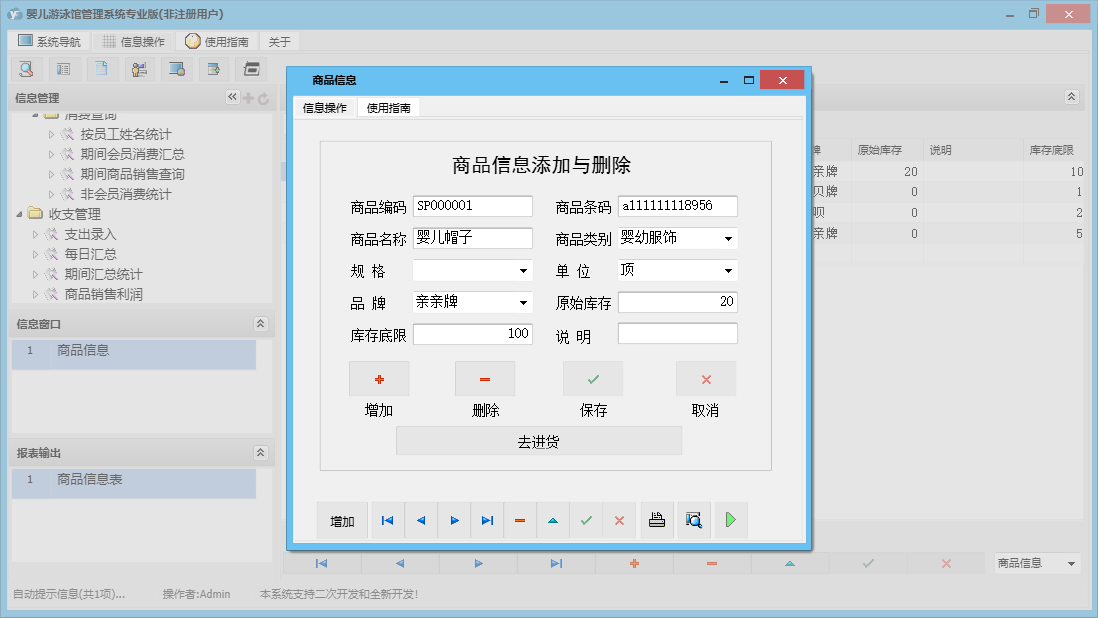Click the blank document icon in the toolbar
Image resolution: width=1098 pixels, height=618 pixels.
pos(100,68)
